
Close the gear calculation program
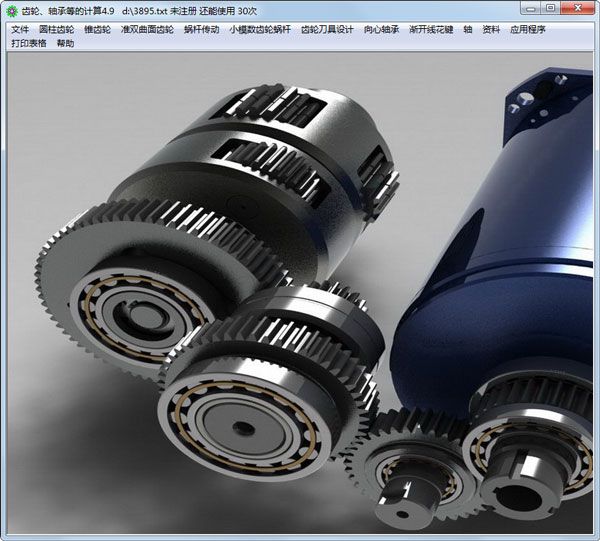coord(578,9)
